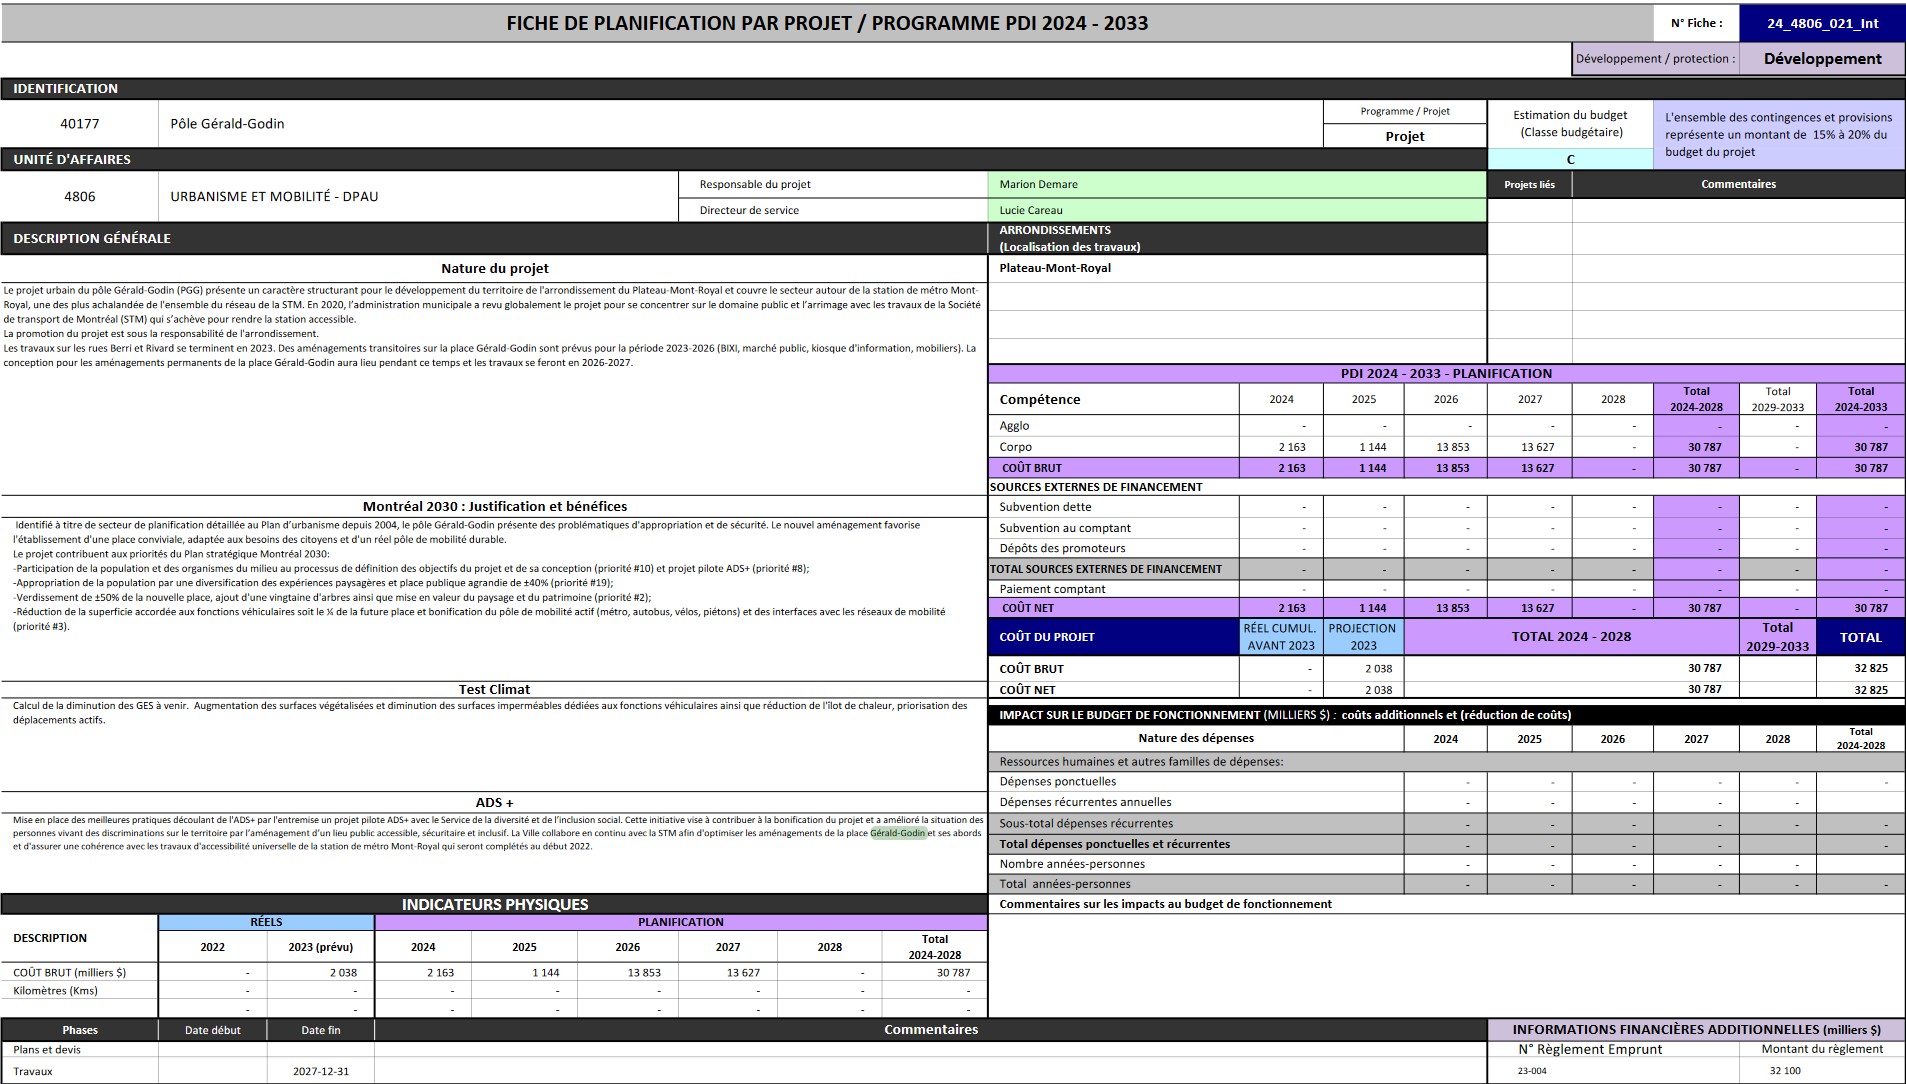Select the Montant du règlement value 32 100
This screenshot has height=1084, width=1906.
1785,1071
